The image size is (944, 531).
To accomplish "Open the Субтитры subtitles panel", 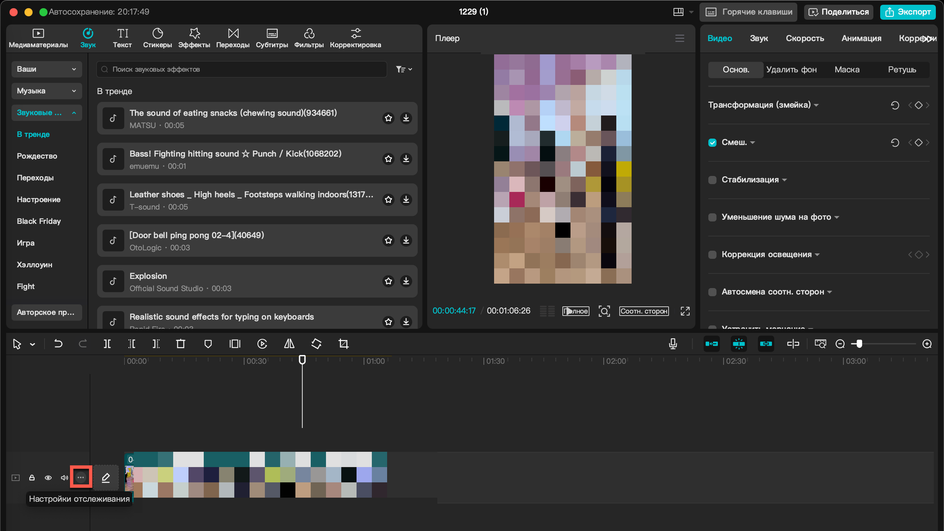I will [272, 38].
